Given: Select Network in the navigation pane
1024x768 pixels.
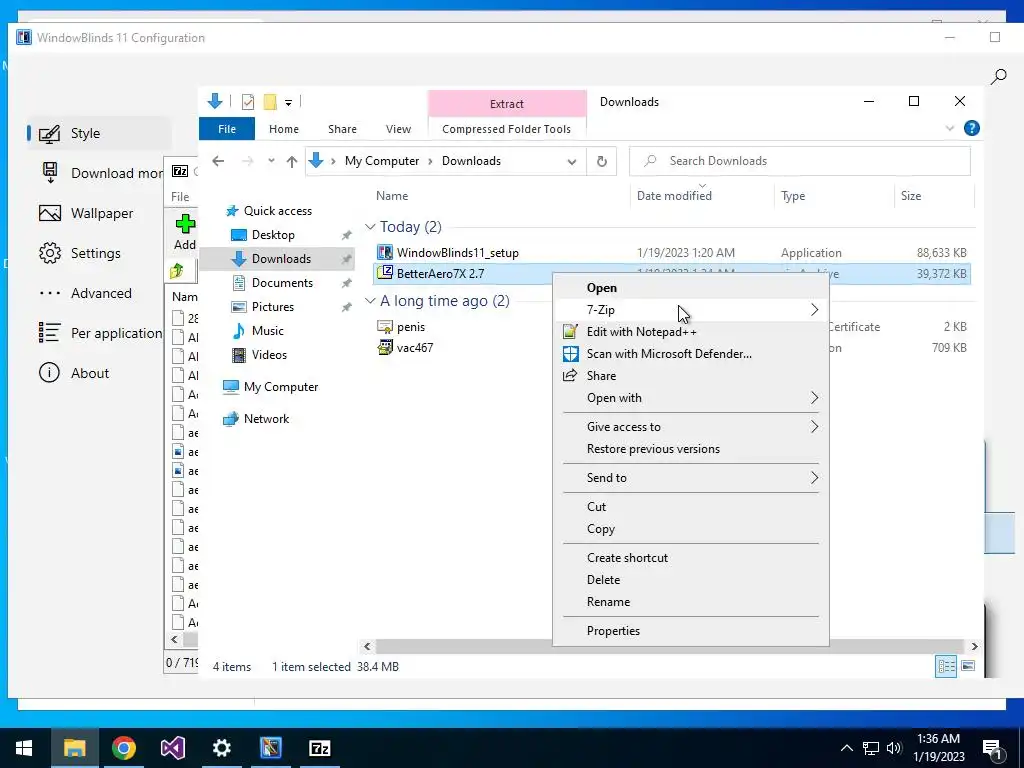Looking at the screenshot, I should (266, 419).
